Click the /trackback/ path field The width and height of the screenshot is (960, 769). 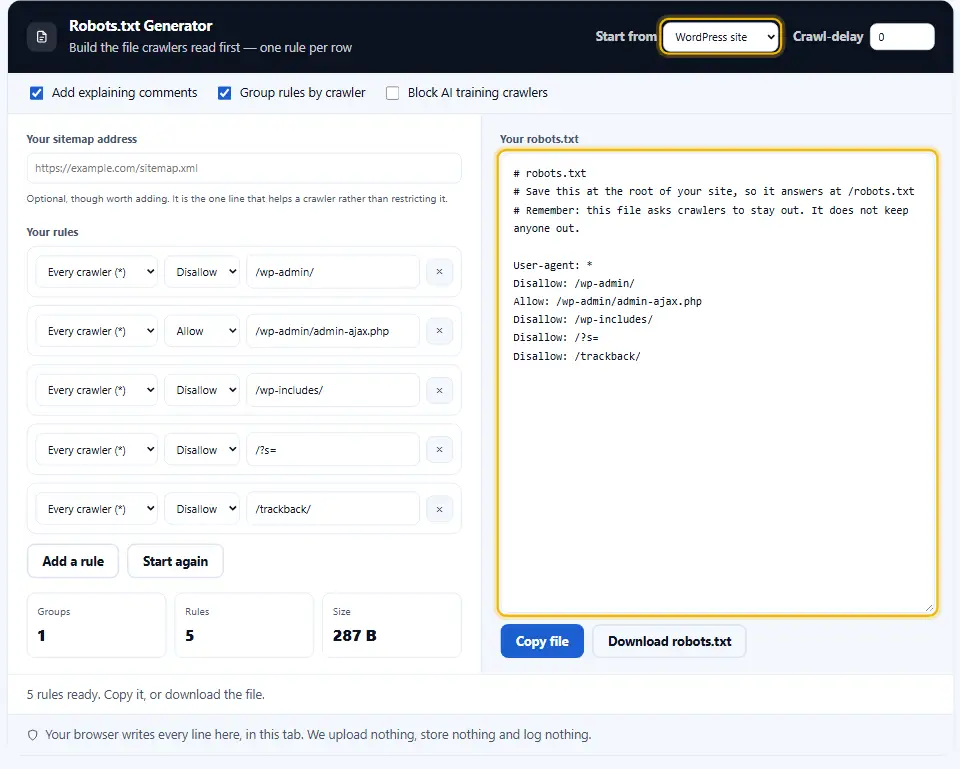pos(332,509)
